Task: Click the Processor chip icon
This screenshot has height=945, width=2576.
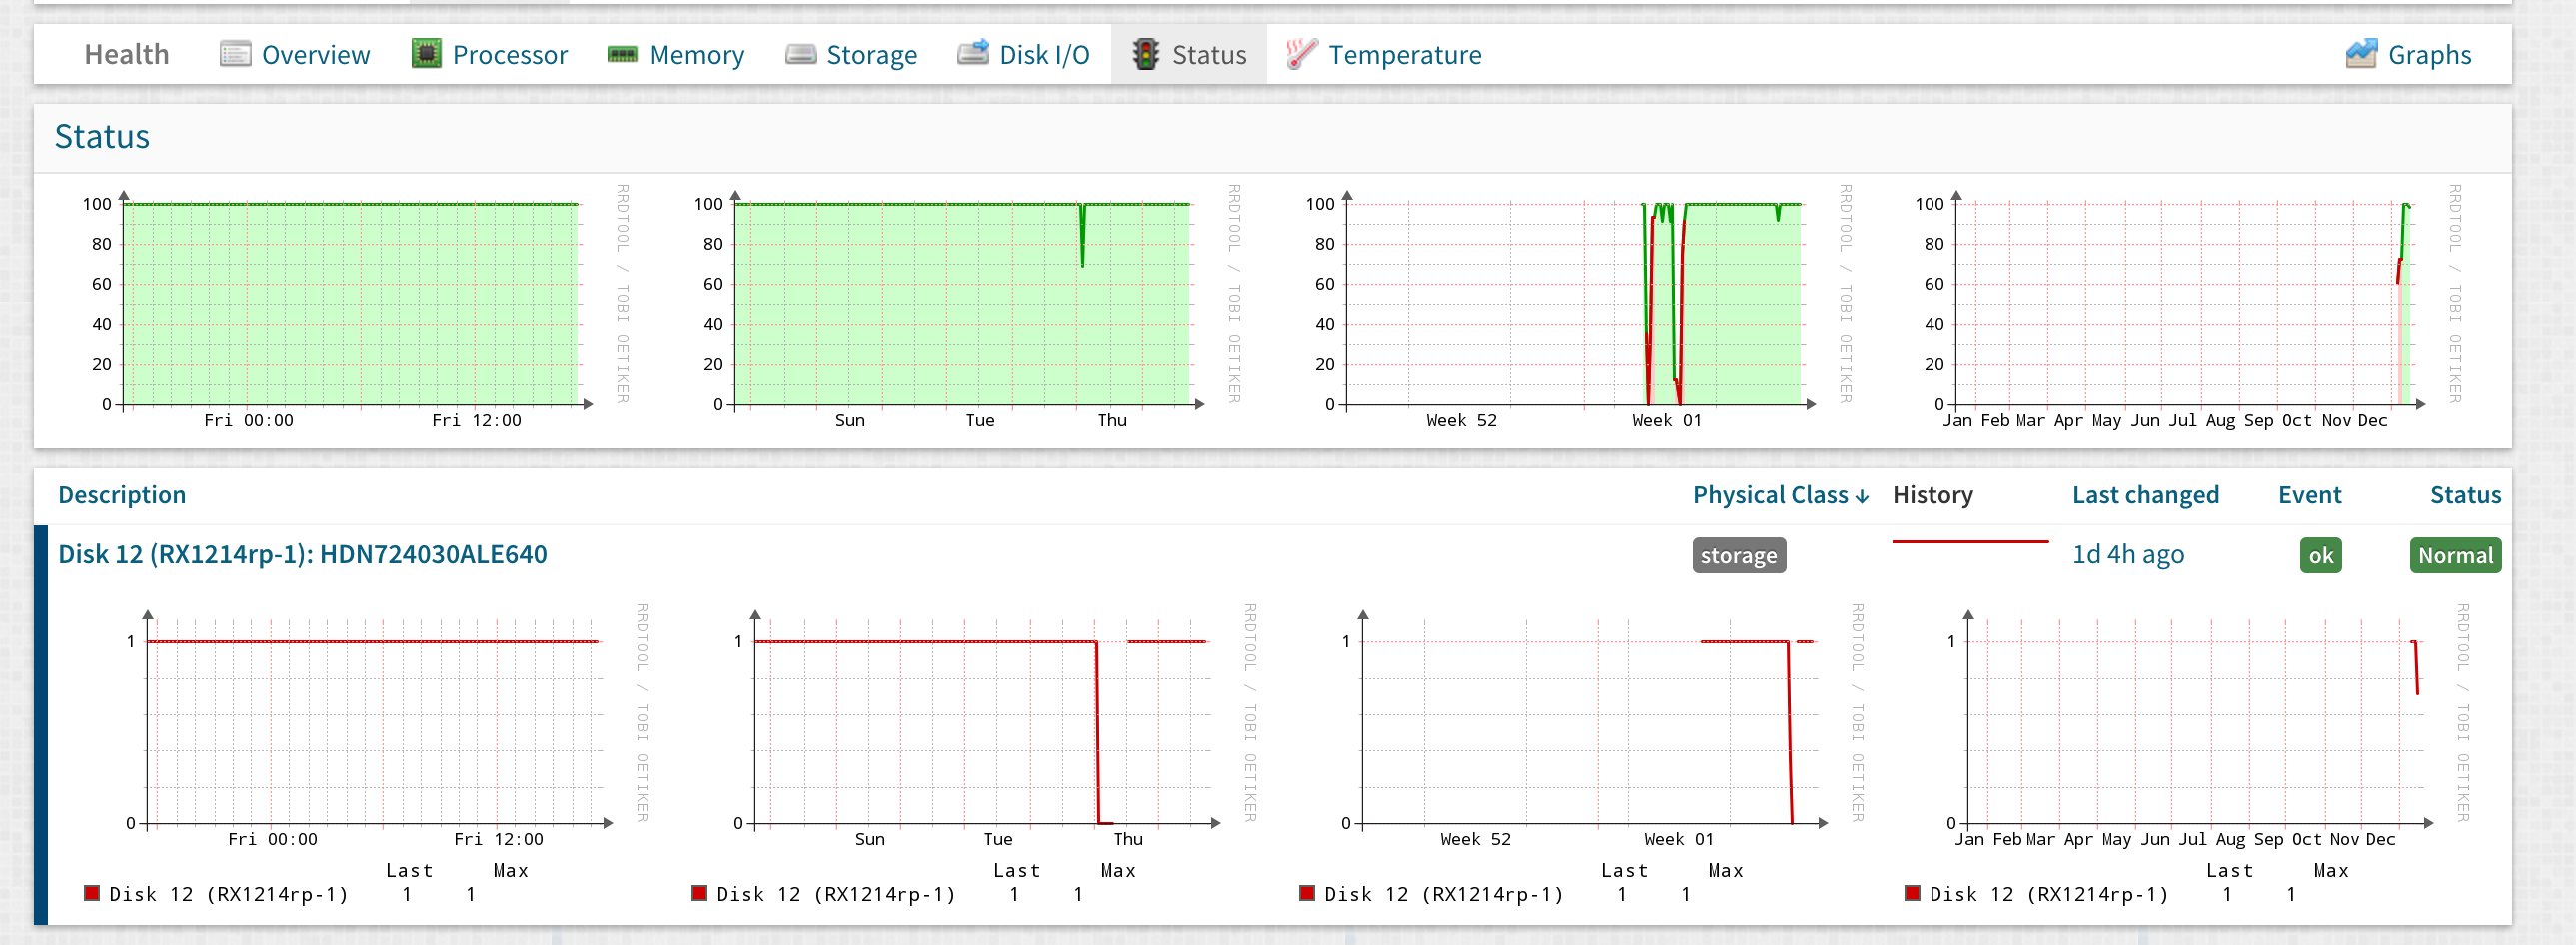Action: (426, 54)
